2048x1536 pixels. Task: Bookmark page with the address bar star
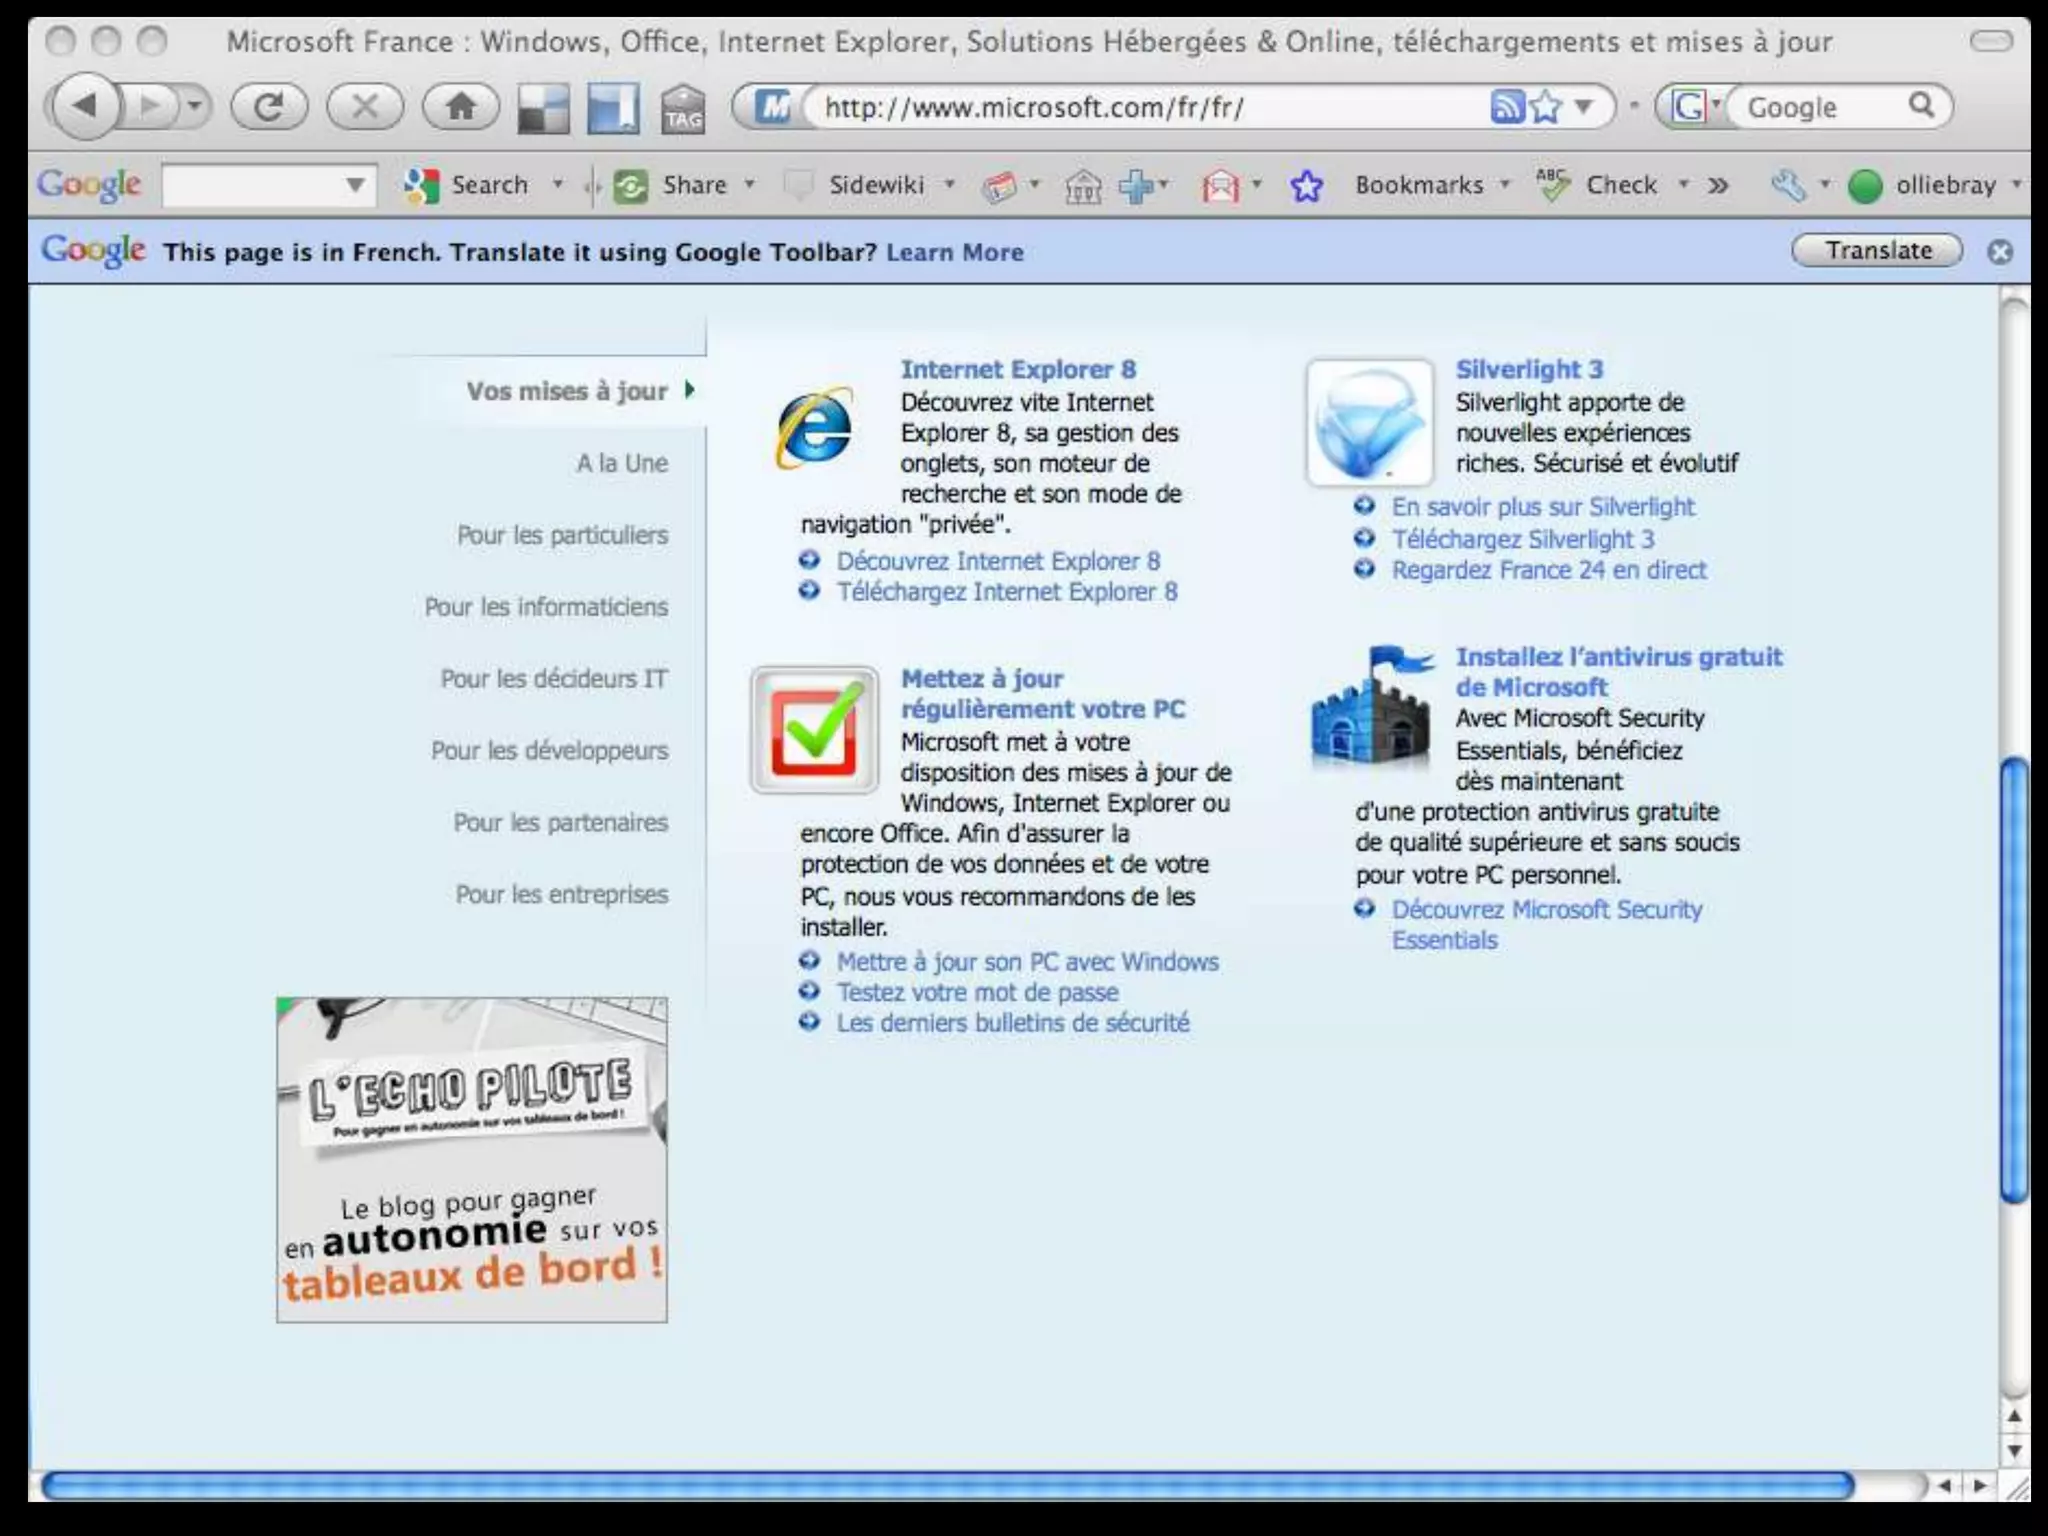[1546, 106]
